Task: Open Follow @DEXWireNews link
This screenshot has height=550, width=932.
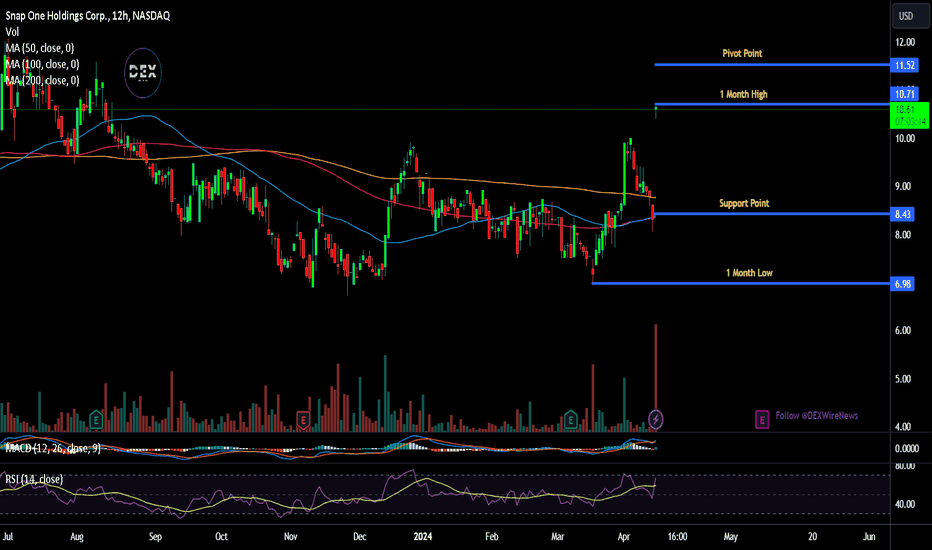Action: coord(817,416)
